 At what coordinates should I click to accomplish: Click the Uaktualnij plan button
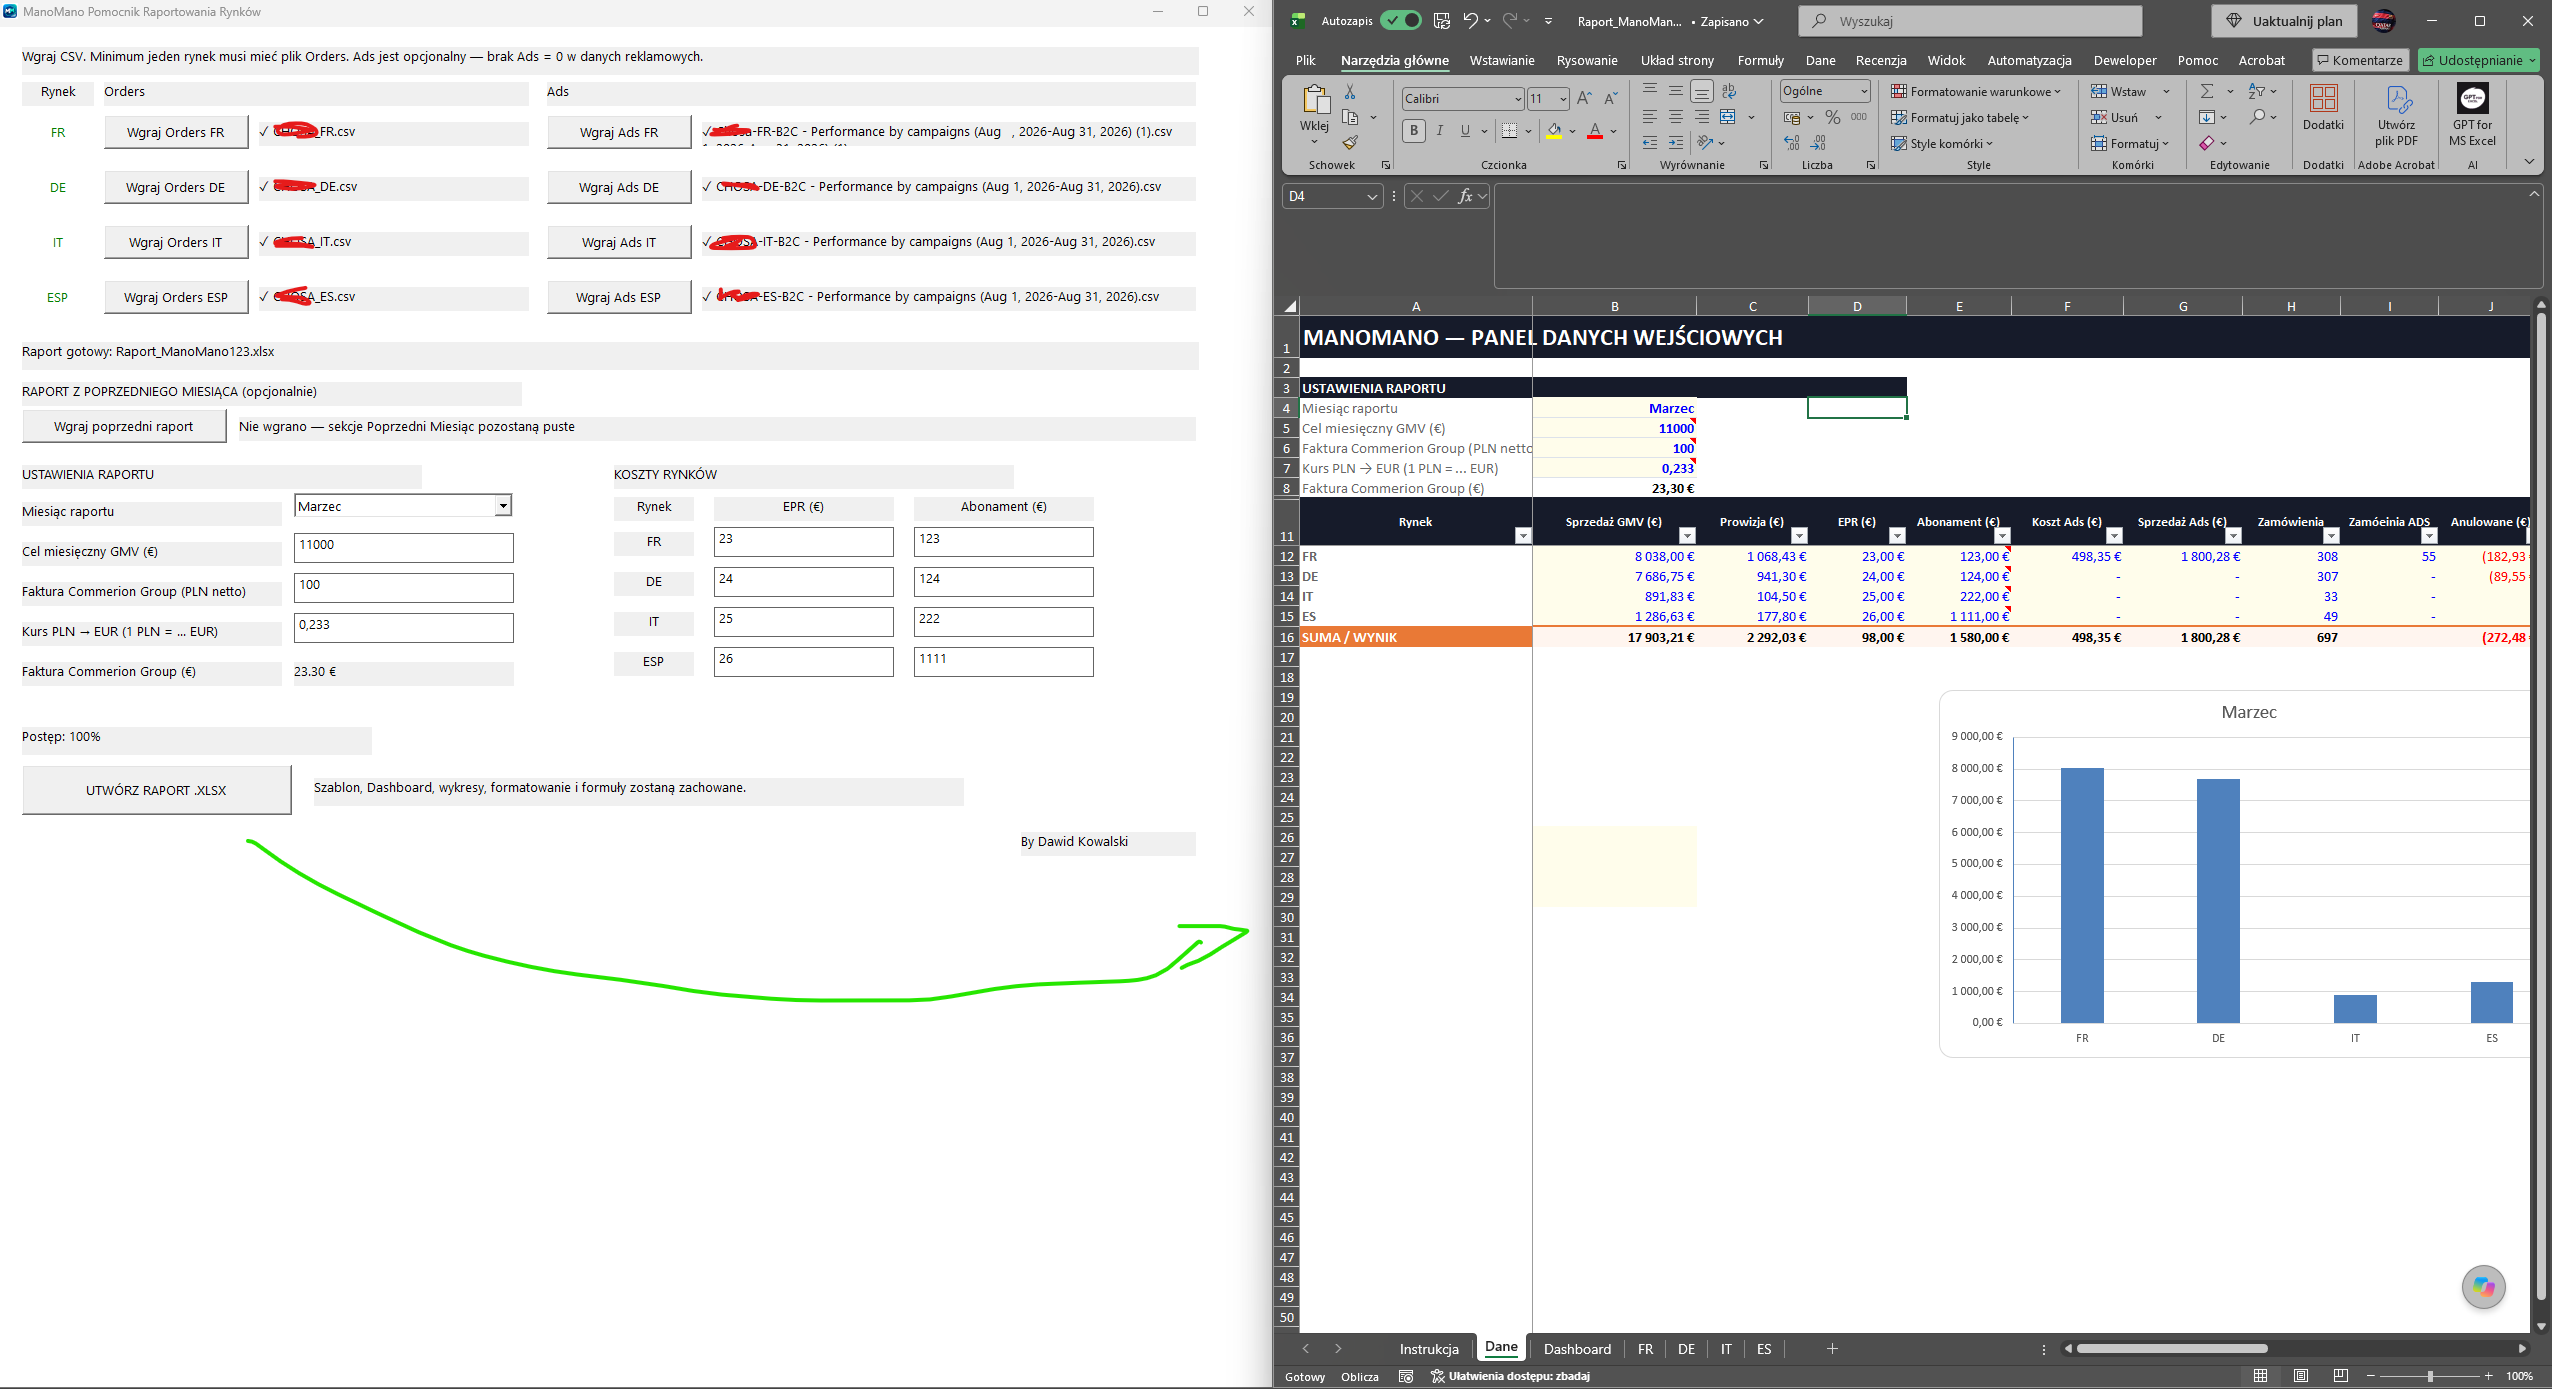[x=2283, y=21]
